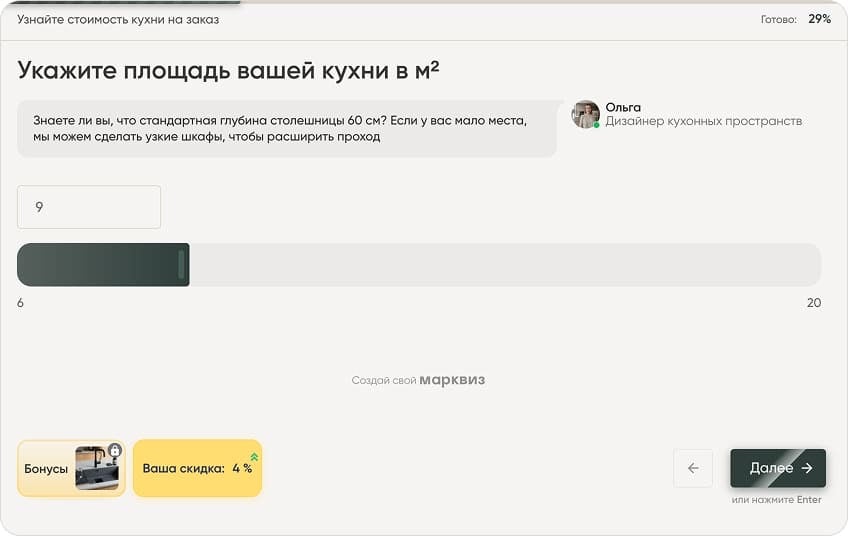Image resolution: width=848 pixels, height=536 pixels.
Task: Click the Готово: 29% progress indicator
Action: 796,19
